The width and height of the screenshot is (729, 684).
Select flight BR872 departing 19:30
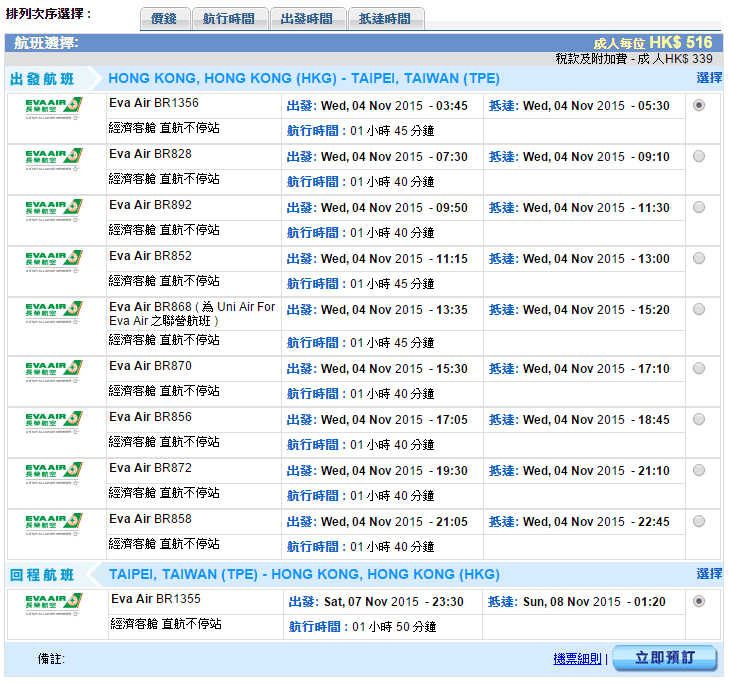click(x=698, y=470)
